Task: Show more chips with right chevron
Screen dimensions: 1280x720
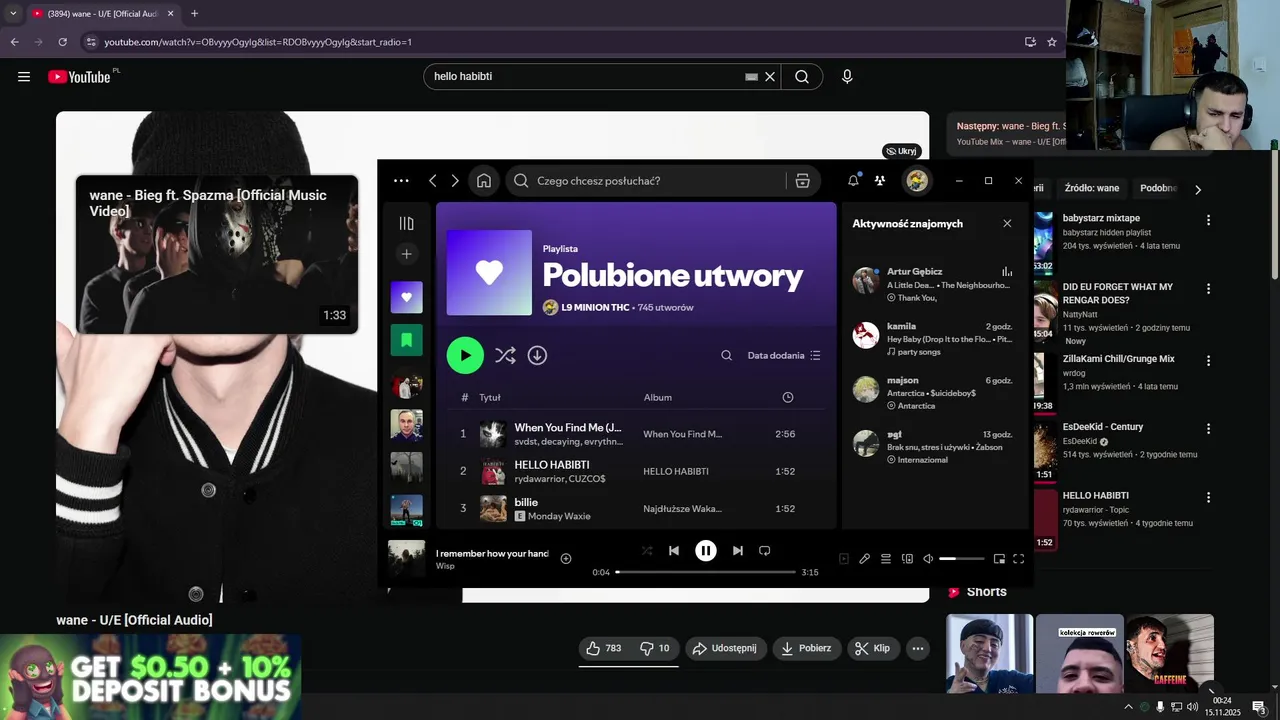Action: click(1198, 189)
